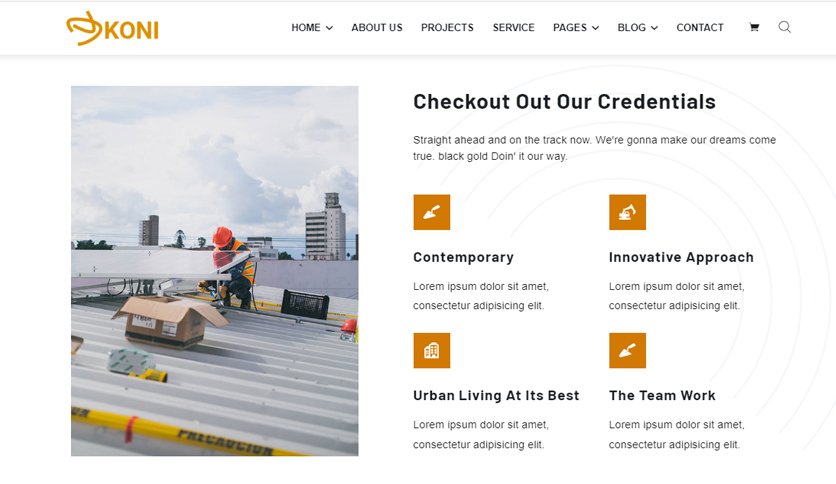Click the Checkout Out Our Credentials title

pos(564,101)
